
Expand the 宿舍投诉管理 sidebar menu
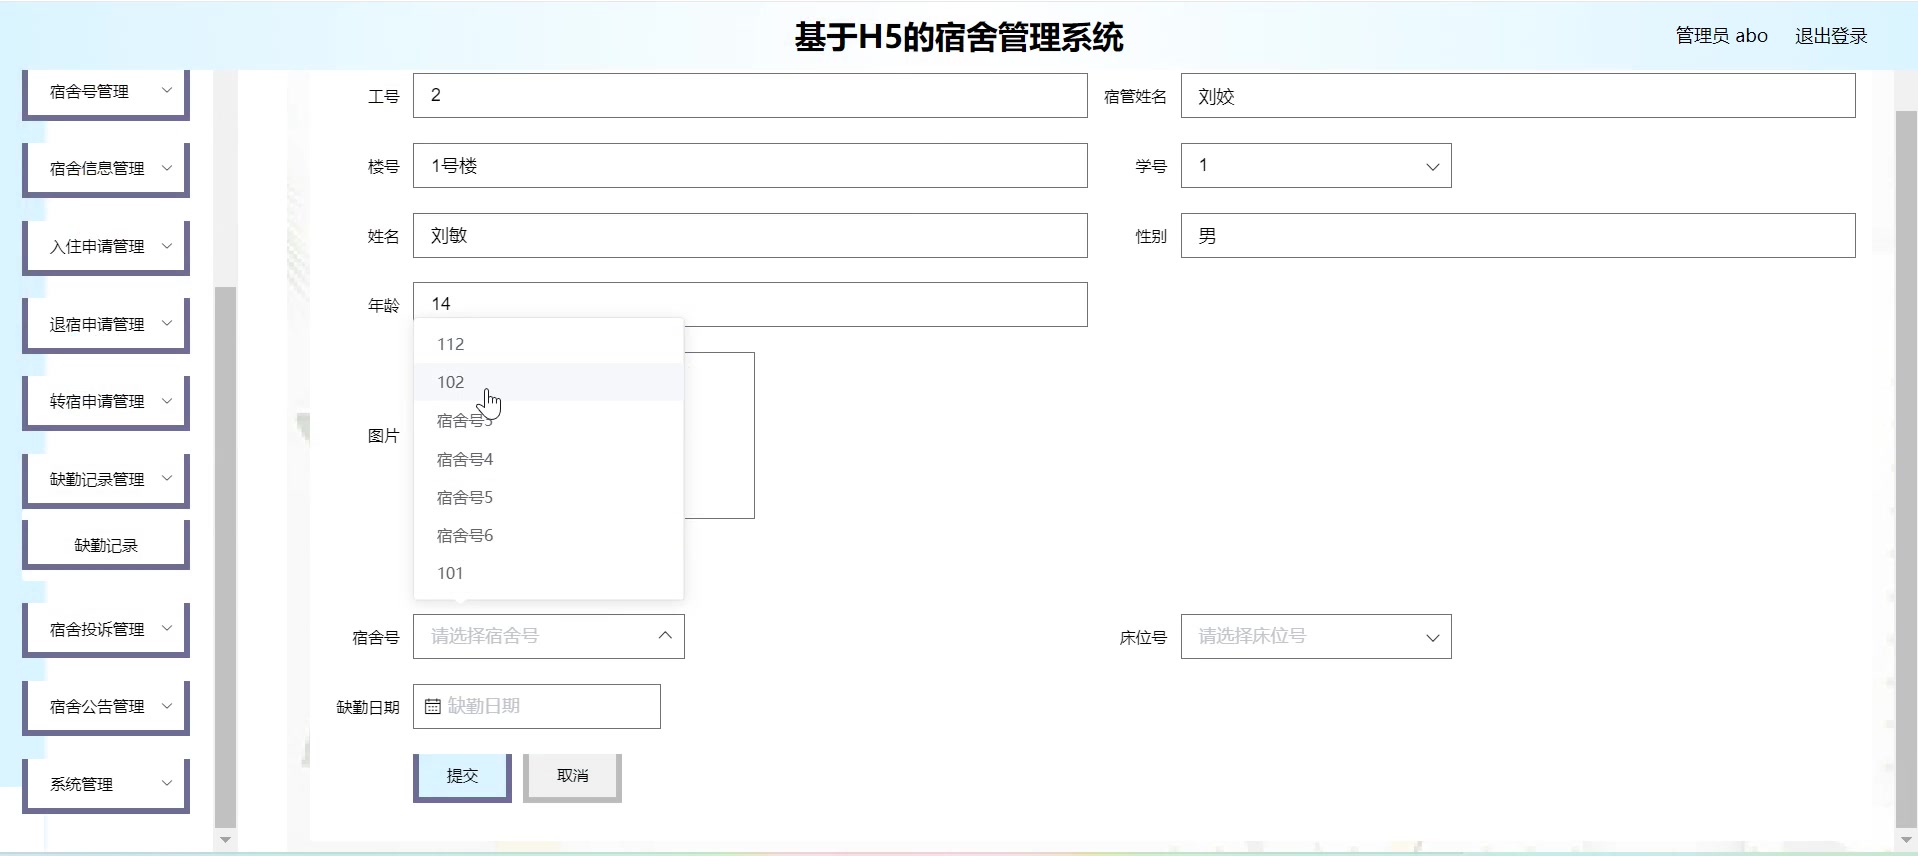[106, 630]
